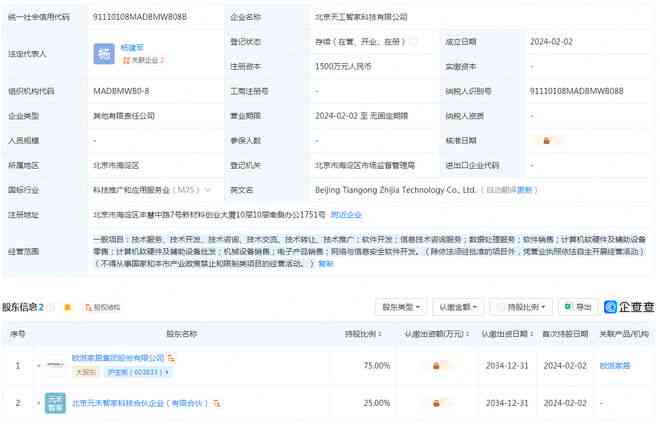660x424 pixels.
Task: Select the English name Beijing Tiangong Zhijia Technology
Action: (x=395, y=190)
